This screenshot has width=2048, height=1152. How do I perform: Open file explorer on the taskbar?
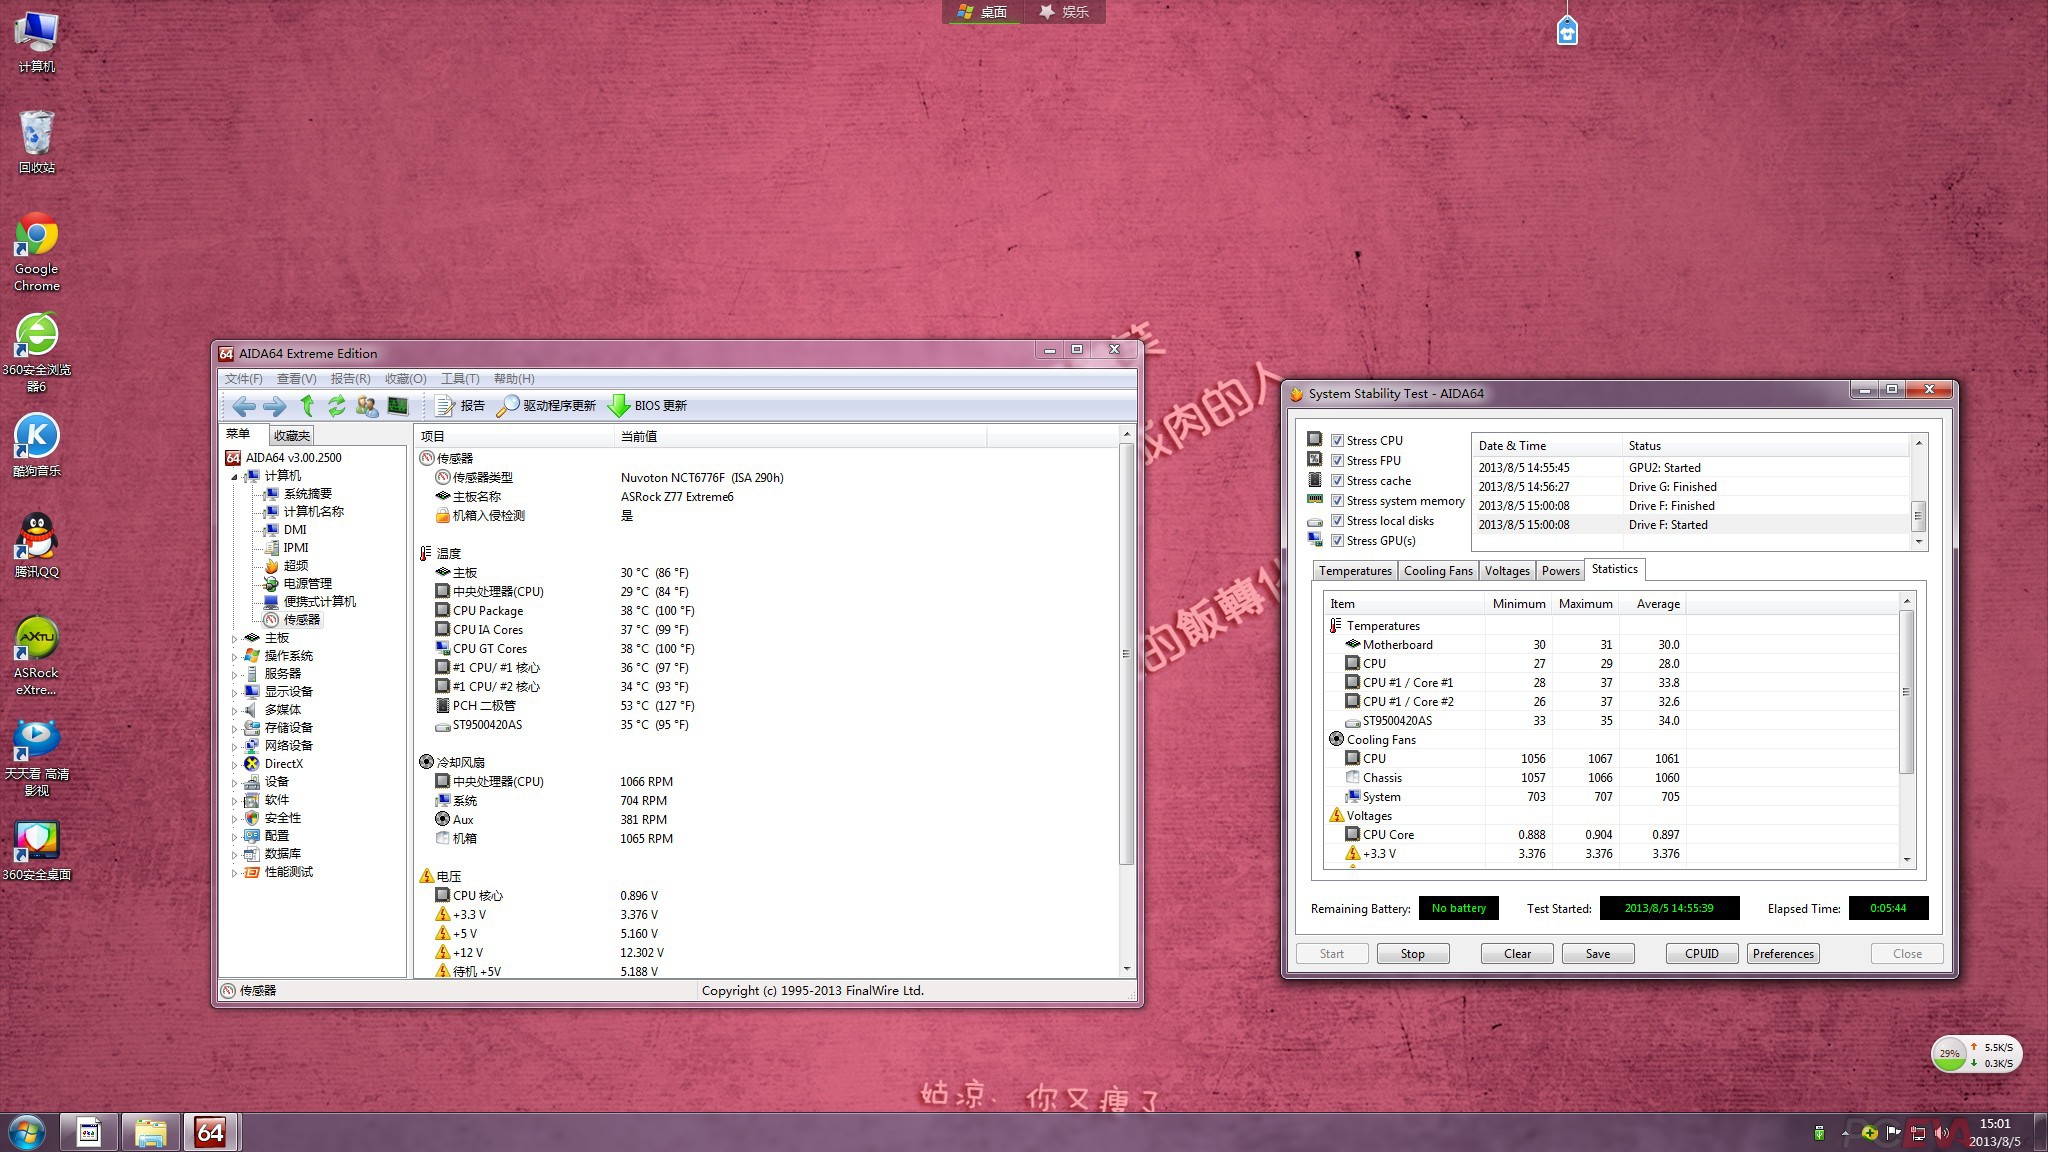[x=150, y=1132]
